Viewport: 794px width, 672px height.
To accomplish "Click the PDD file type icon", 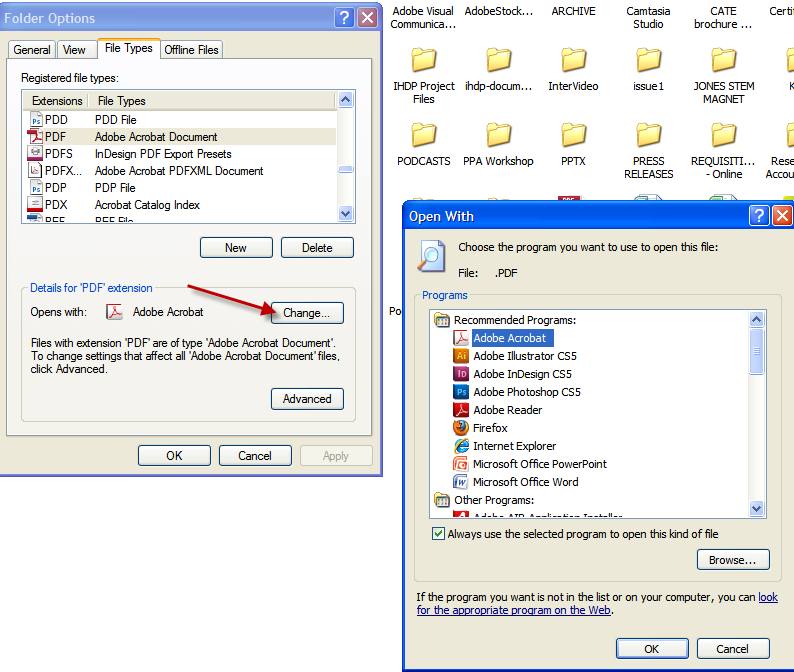I will (35, 120).
